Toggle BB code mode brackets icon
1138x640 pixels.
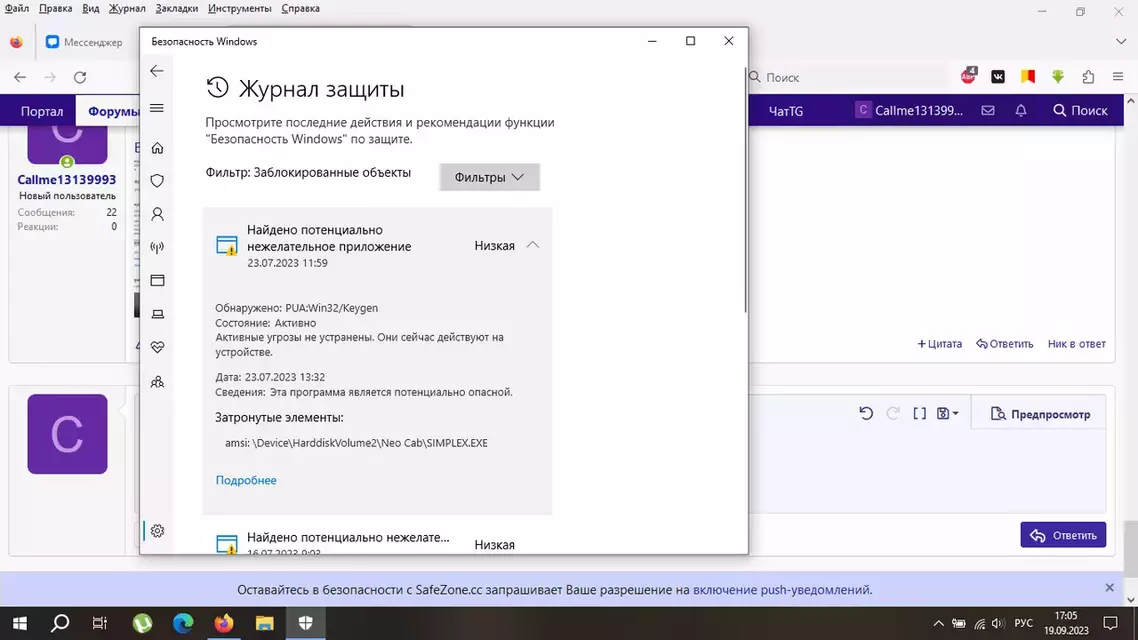[x=920, y=414]
